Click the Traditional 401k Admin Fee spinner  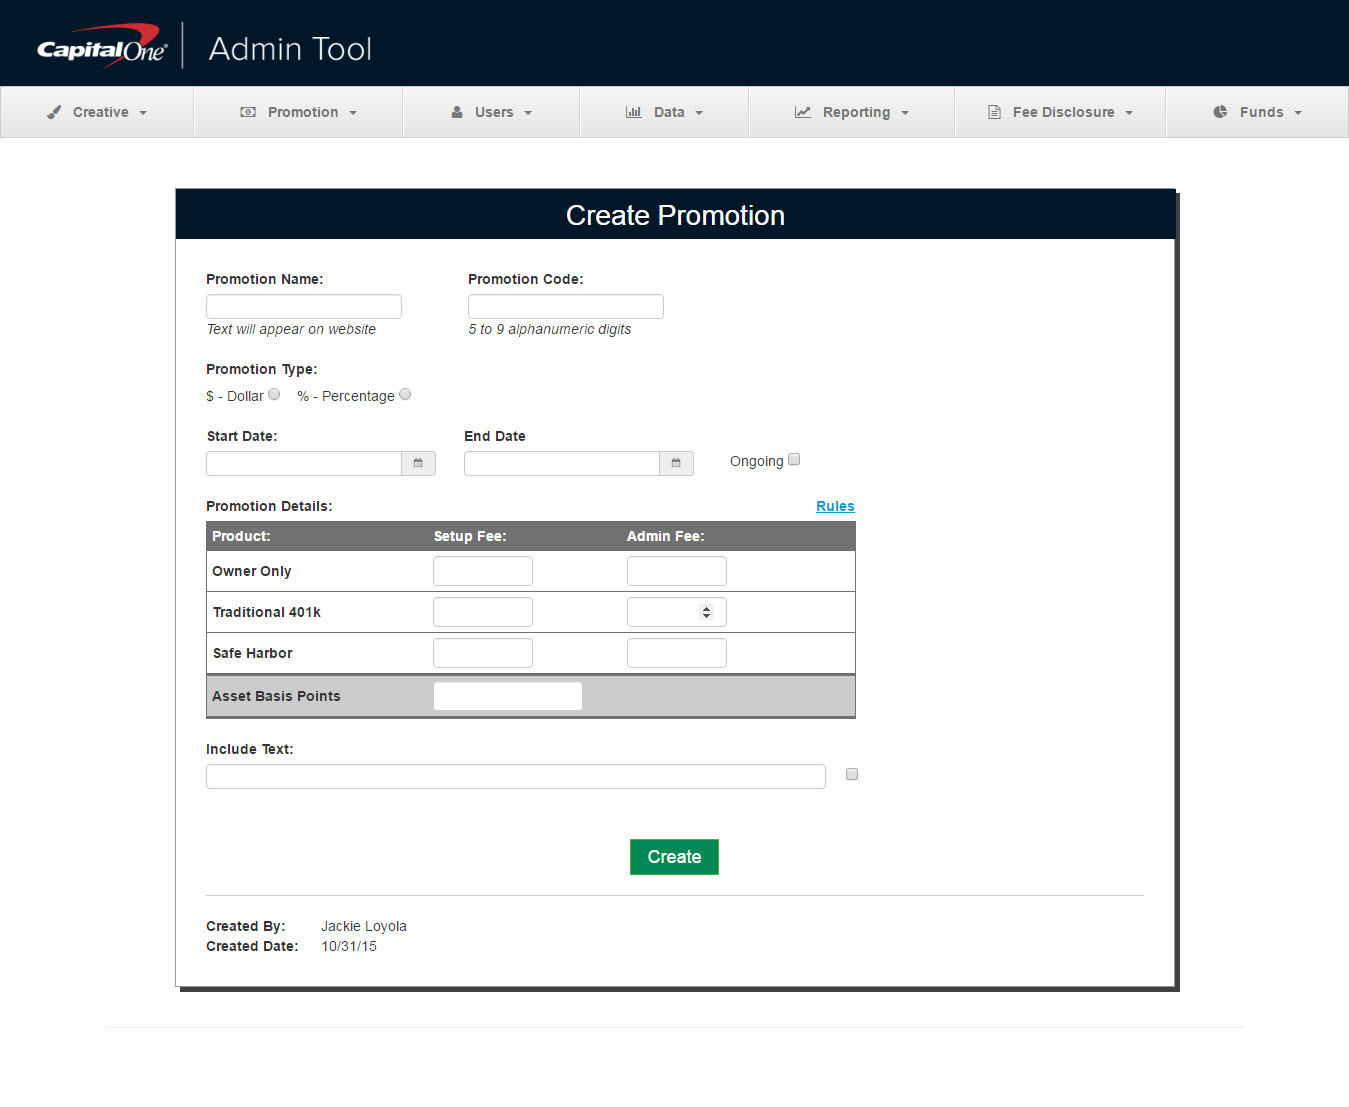pos(706,612)
